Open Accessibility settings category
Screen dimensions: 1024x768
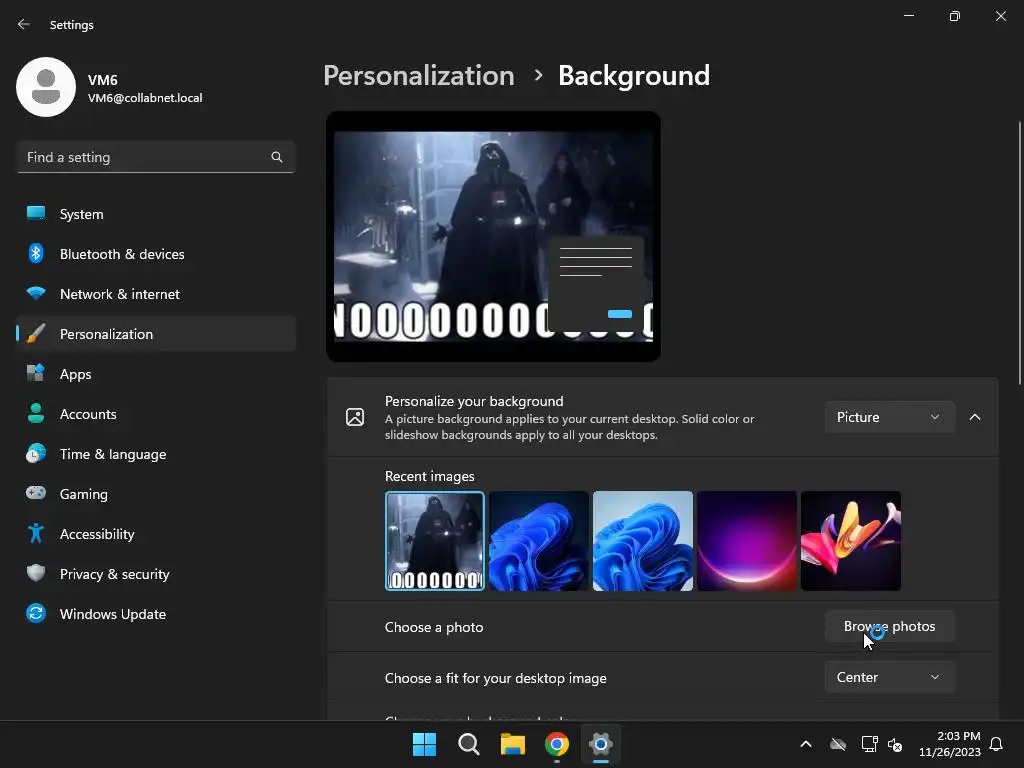(x=156, y=534)
